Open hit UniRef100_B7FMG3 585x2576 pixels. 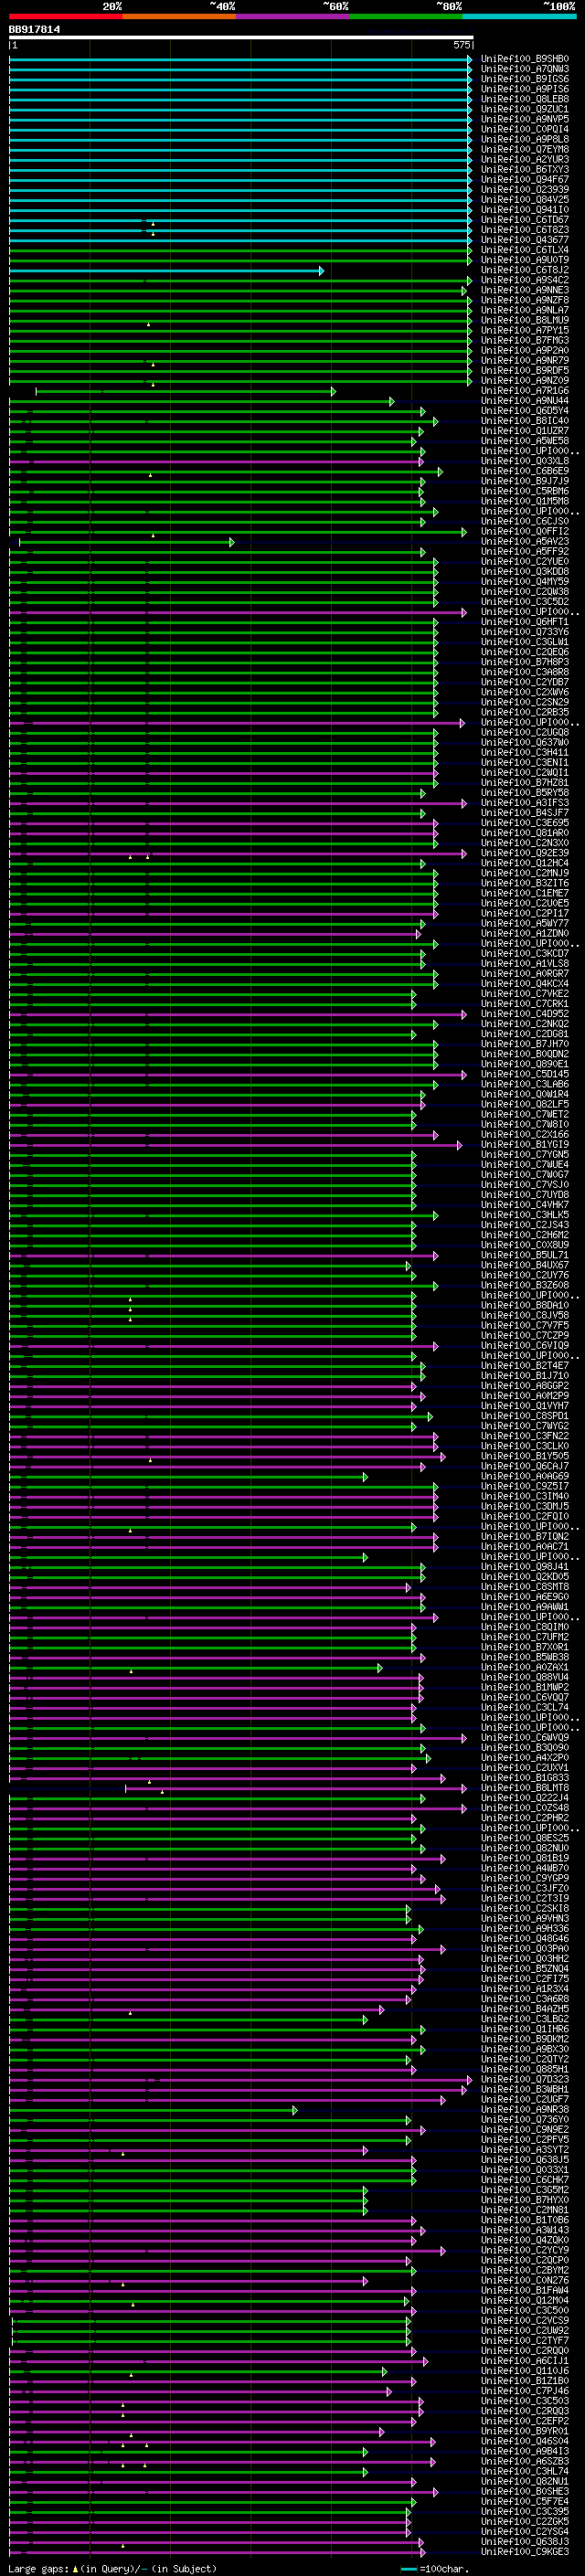(525, 341)
